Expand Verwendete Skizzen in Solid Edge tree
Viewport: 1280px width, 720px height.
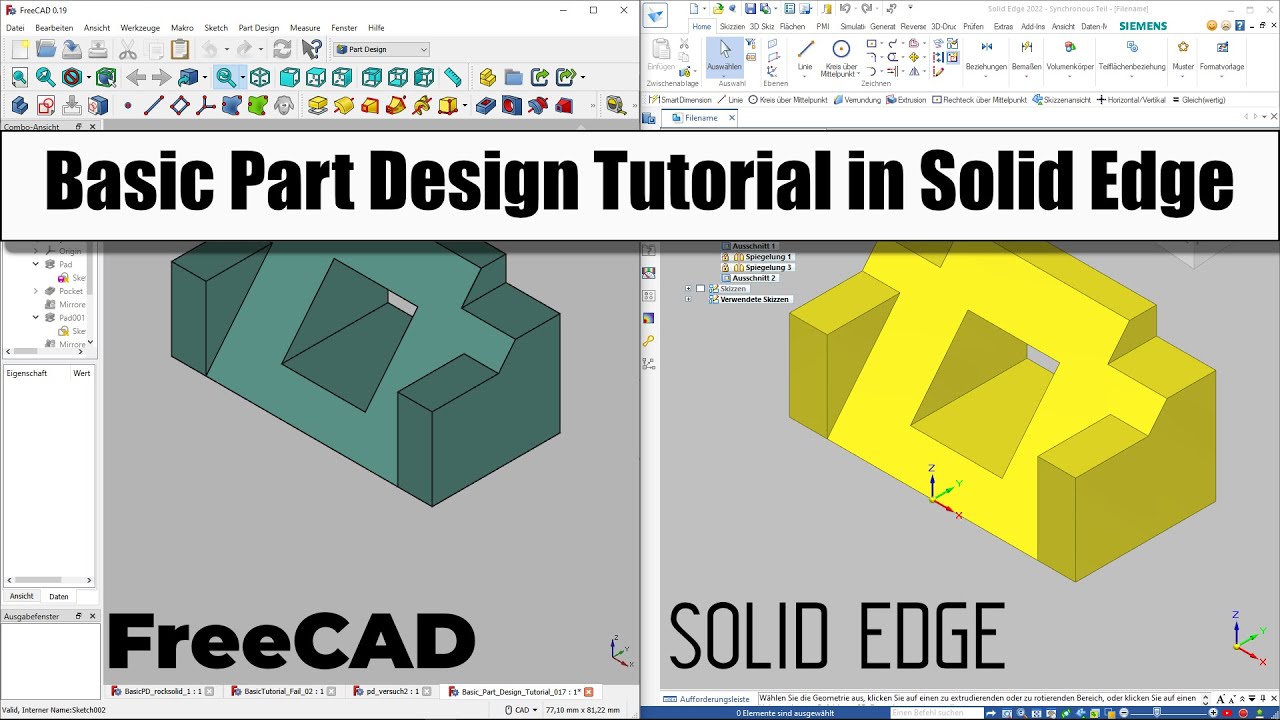pos(688,300)
